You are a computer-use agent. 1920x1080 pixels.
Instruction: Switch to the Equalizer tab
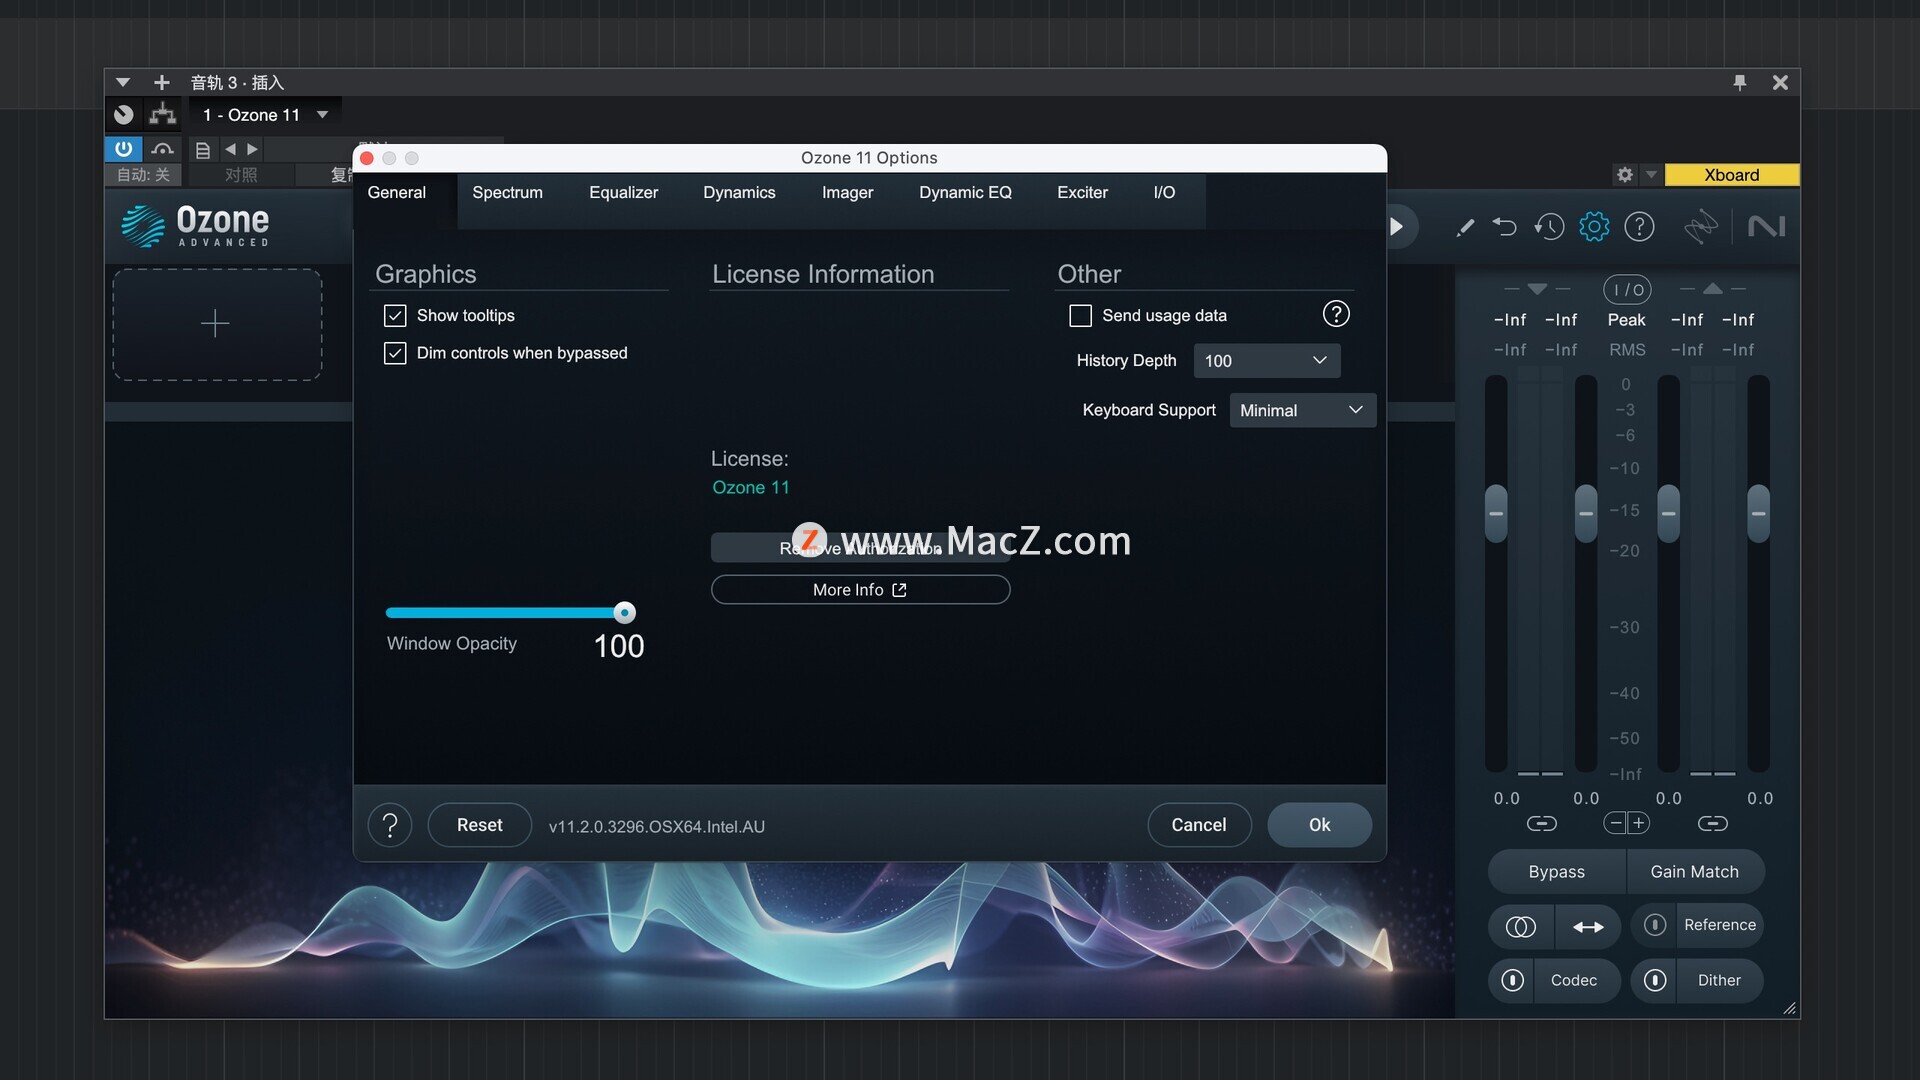[623, 192]
